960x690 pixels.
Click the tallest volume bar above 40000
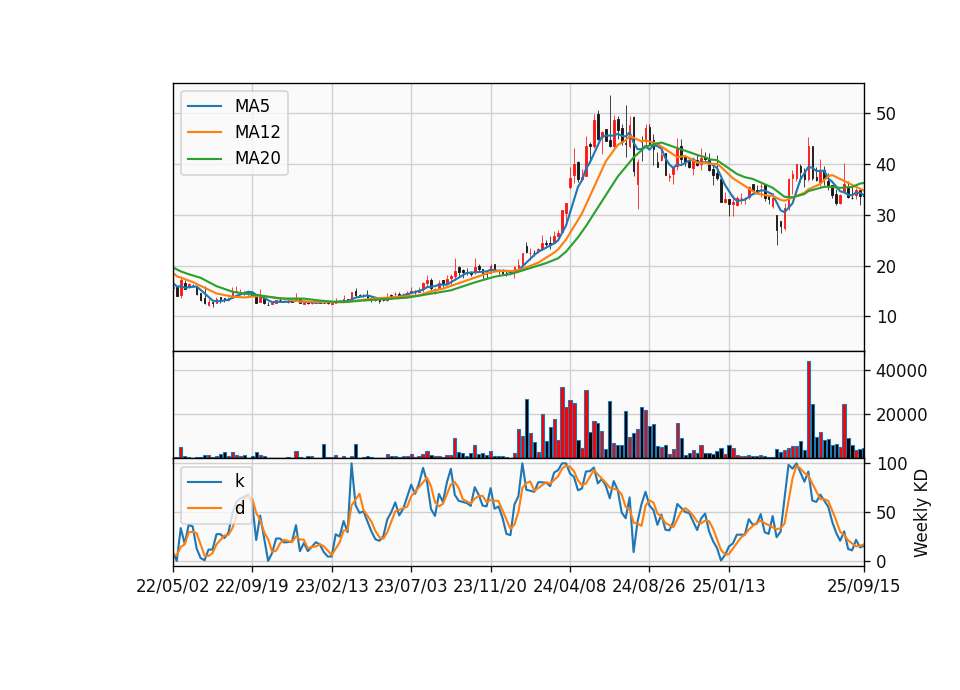point(809,410)
